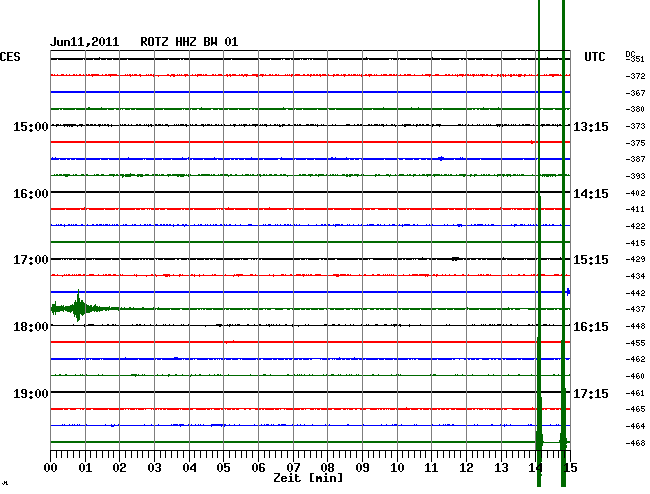
Task: Click DC offset value -462
Action: coord(635,359)
